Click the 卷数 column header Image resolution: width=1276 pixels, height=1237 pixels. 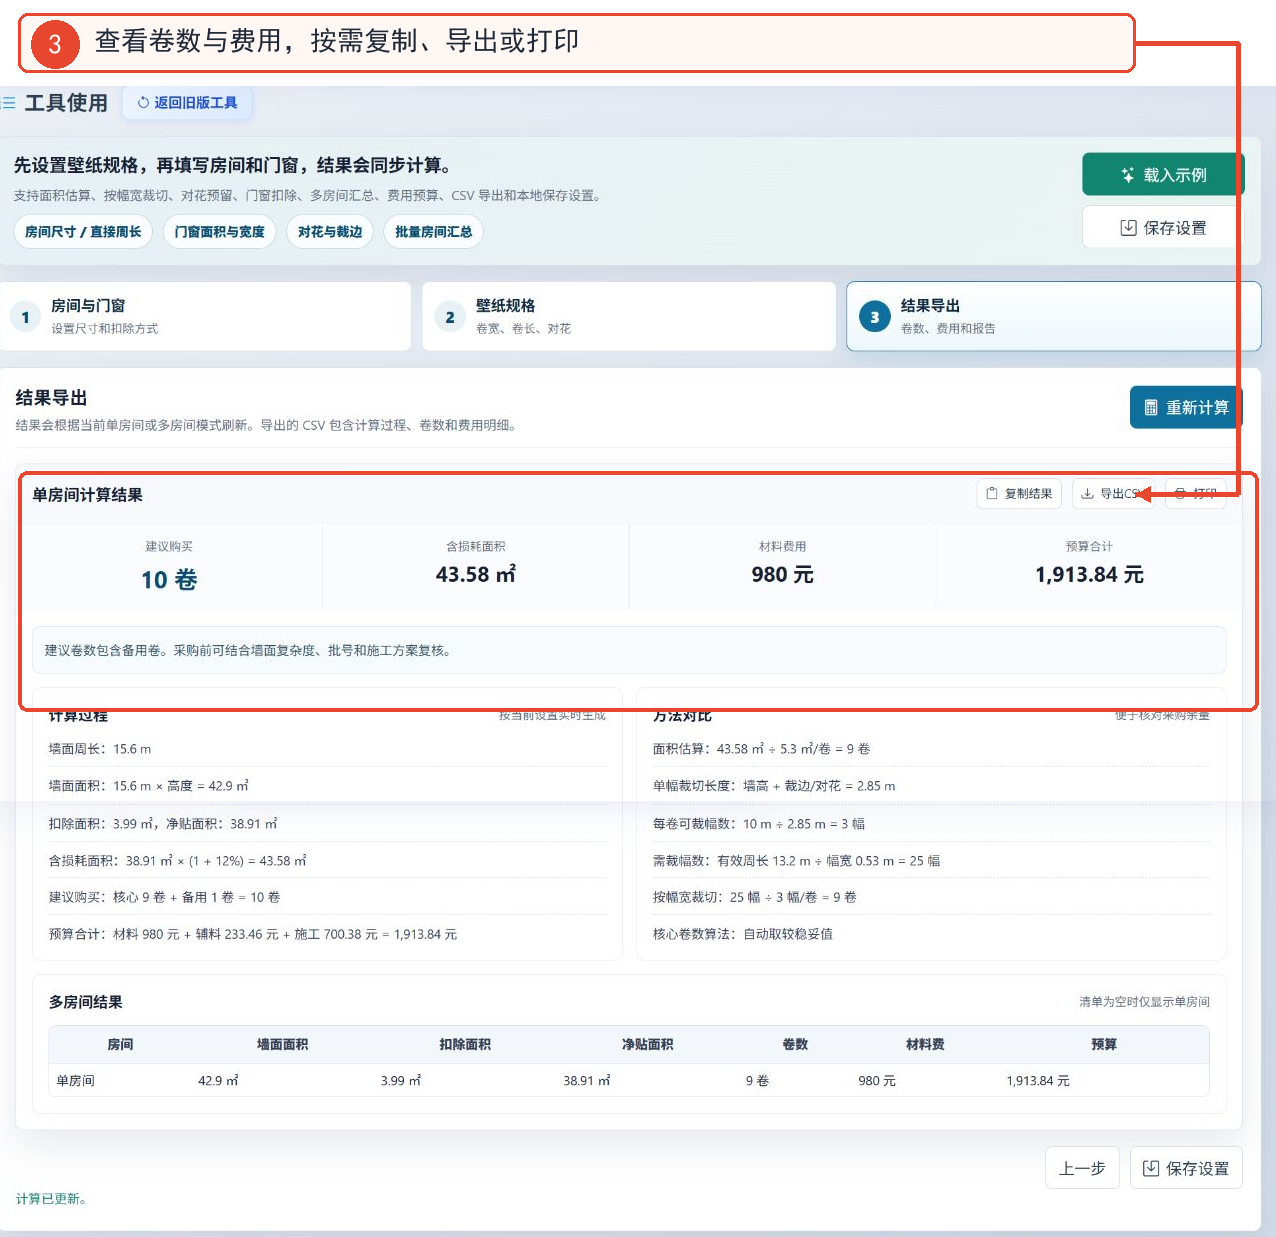pos(795,1045)
